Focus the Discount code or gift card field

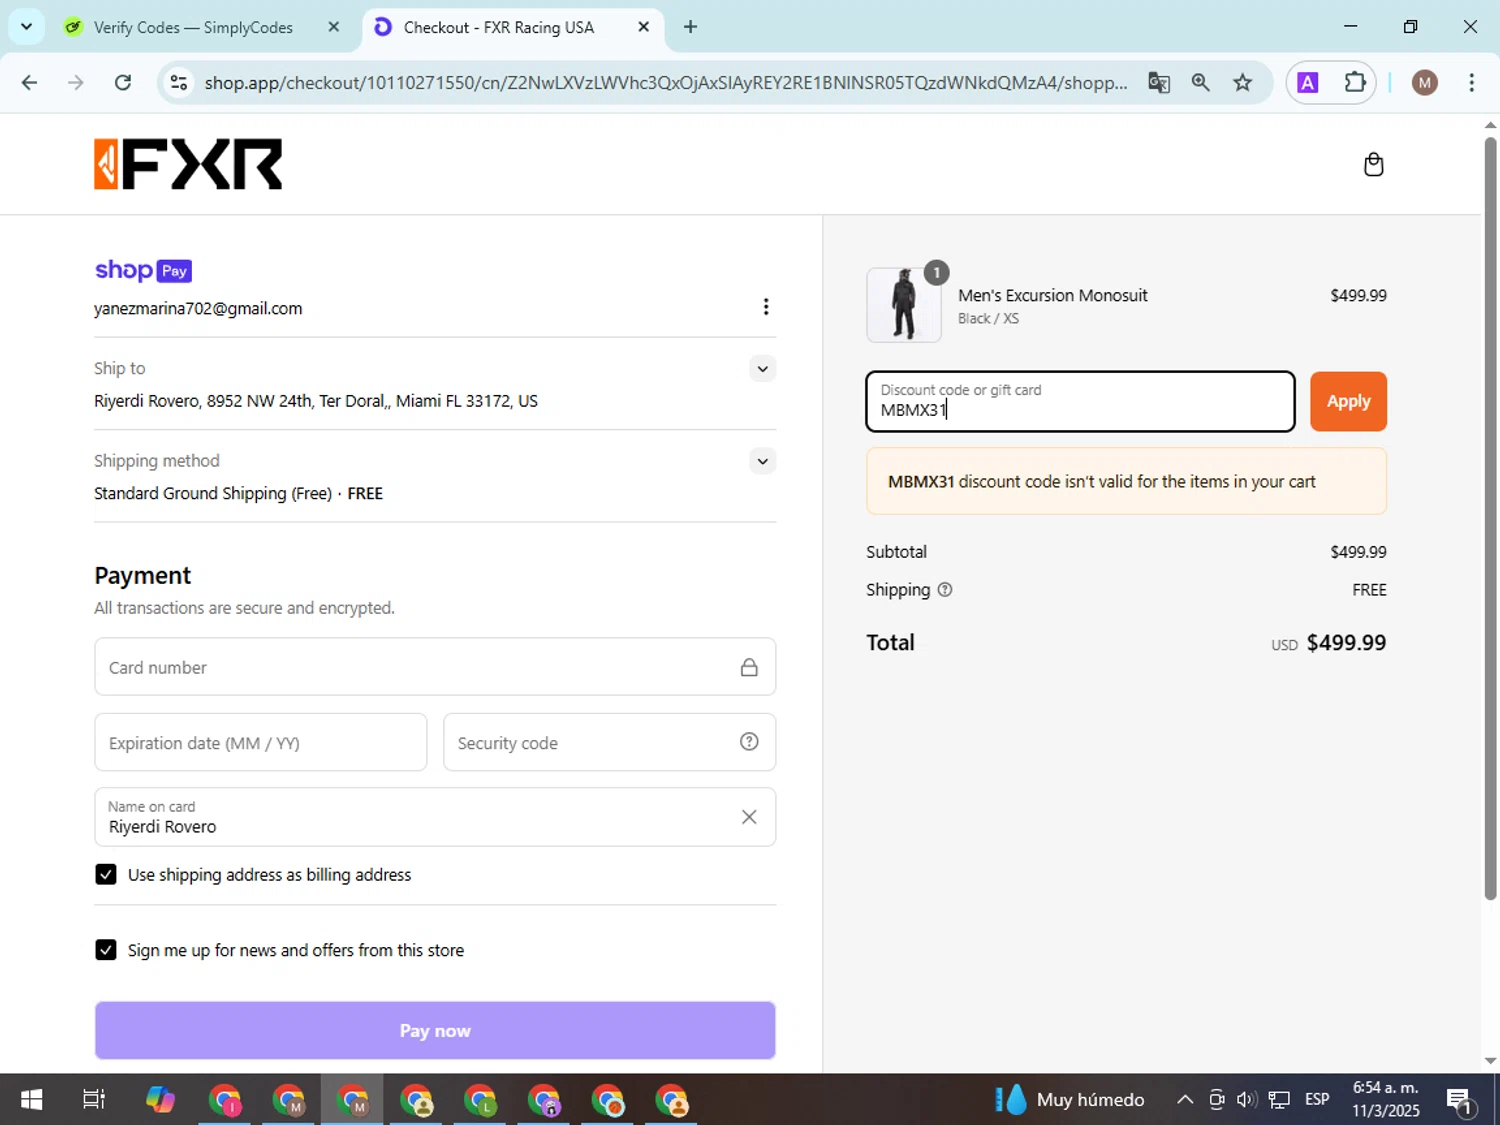pyautogui.click(x=1080, y=401)
